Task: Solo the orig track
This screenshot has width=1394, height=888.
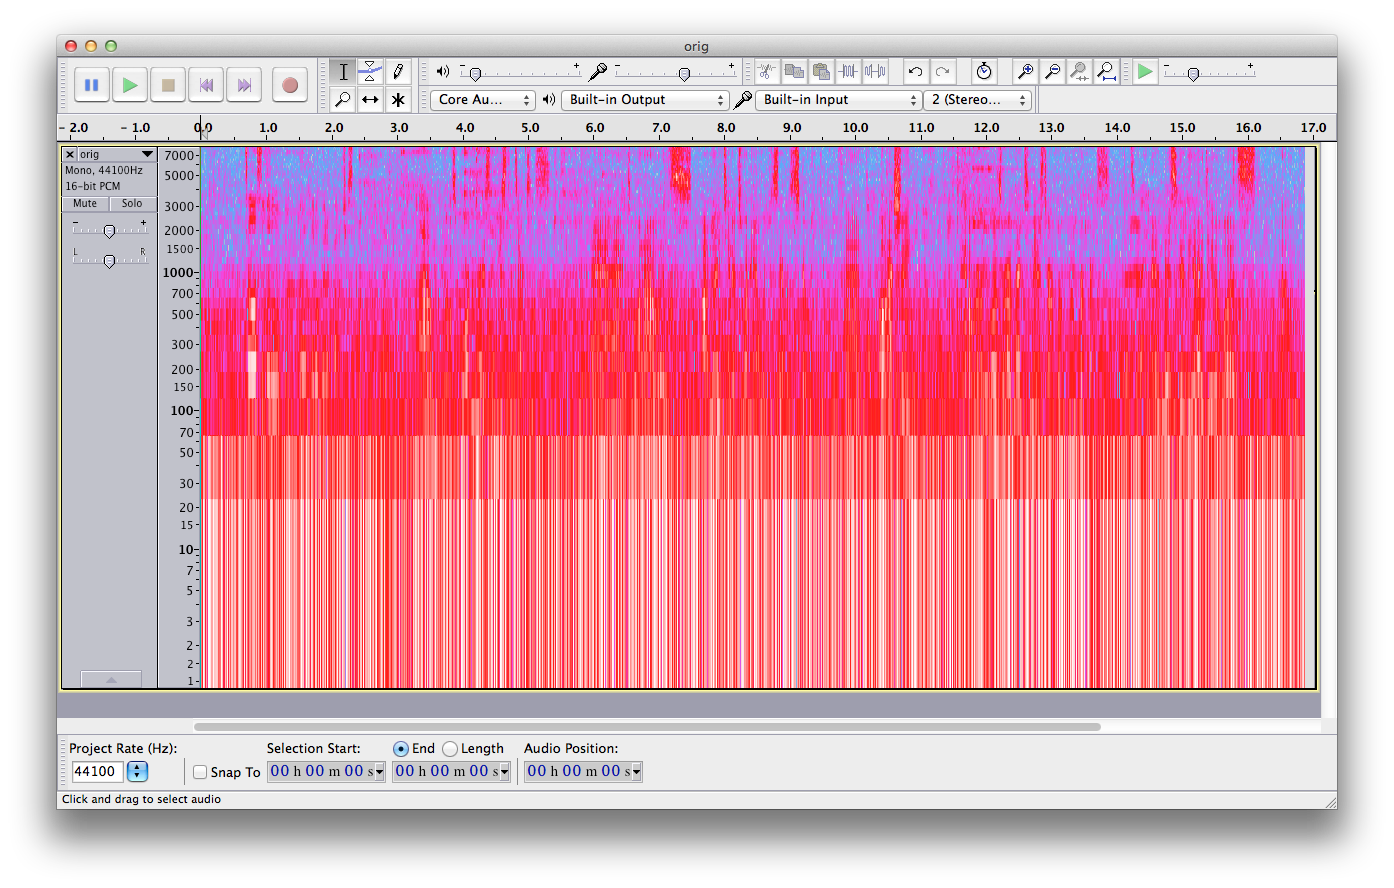Action: pos(132,204)
